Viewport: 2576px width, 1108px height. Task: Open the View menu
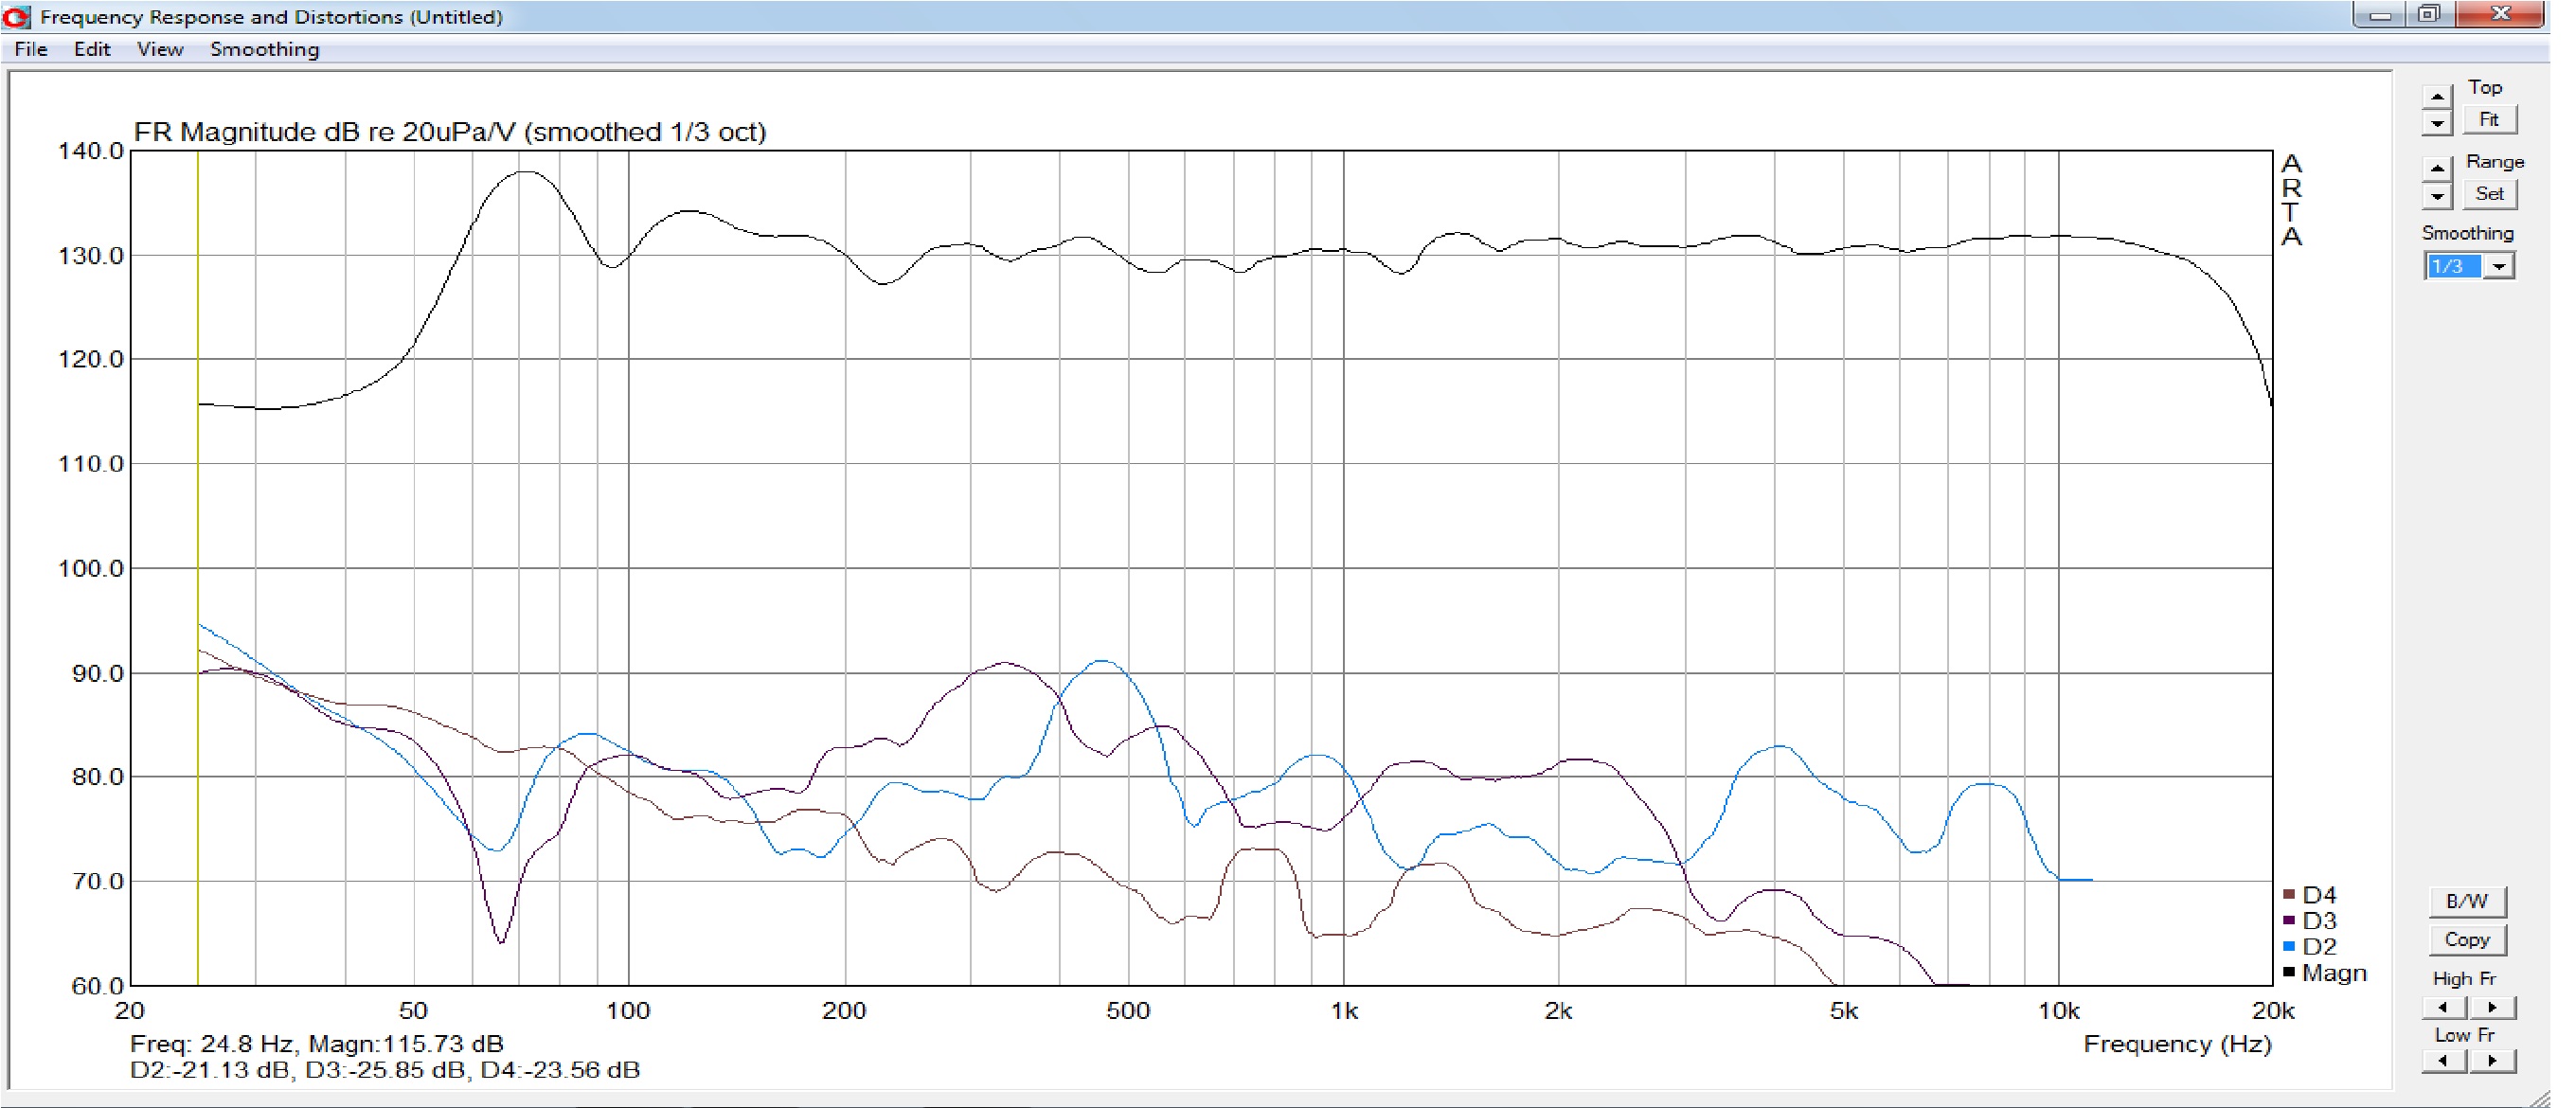pyautogui.click(x=160, y=49)
